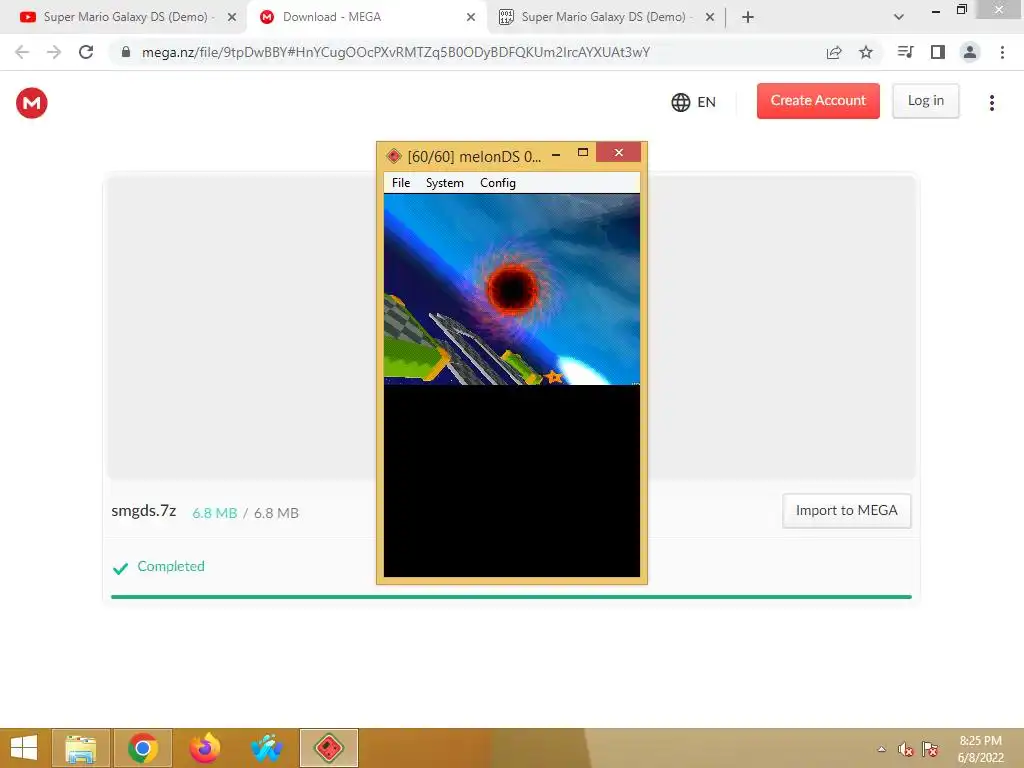Close the Download - MEGA tab
Image resolution: width=1024 pixels, height=768 pixels.
(x=471, y=17)
